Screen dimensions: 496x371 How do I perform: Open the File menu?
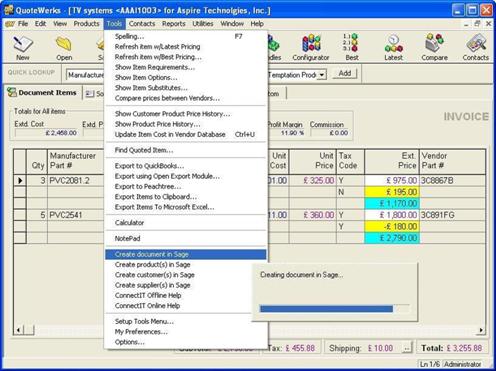point(23,24)
